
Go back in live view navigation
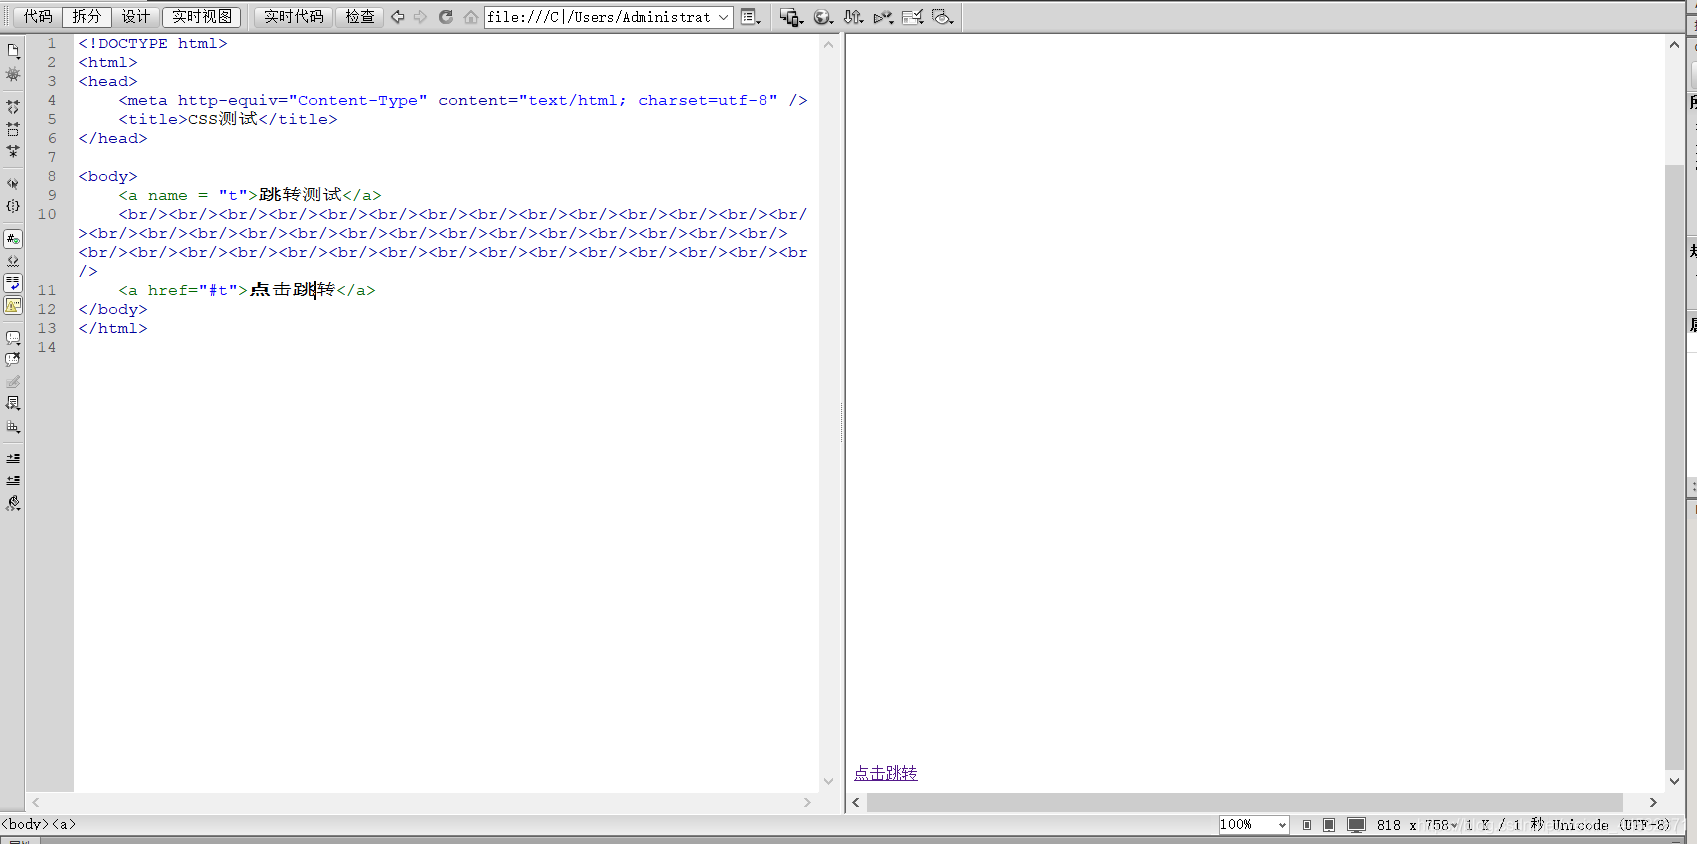point(398,17)
